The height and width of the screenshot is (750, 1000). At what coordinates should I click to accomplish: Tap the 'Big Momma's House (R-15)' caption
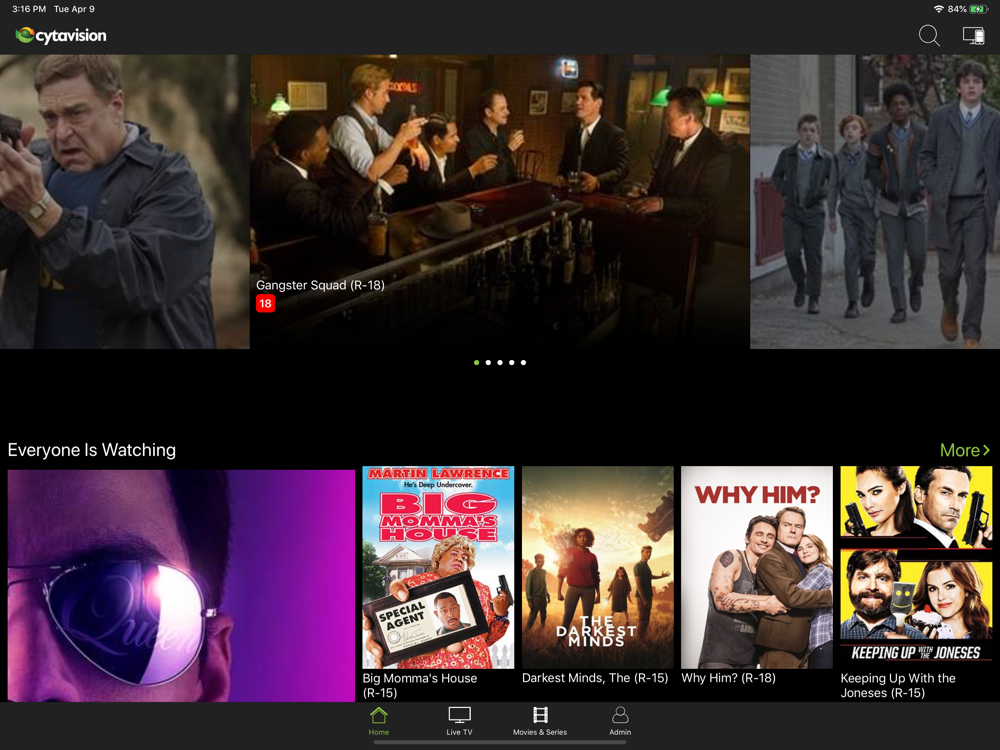tap(420, 686)
